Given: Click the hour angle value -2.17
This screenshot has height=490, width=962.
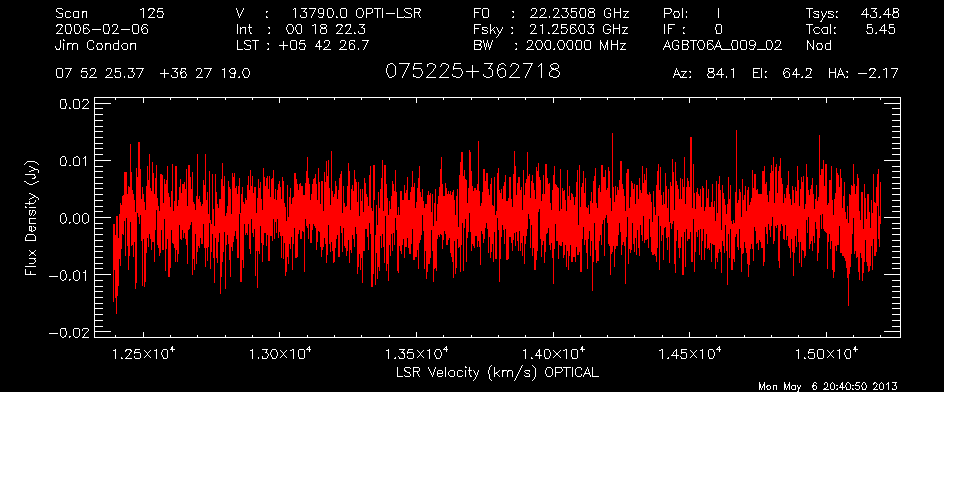Looking at the screenshot, I should 878,74.
